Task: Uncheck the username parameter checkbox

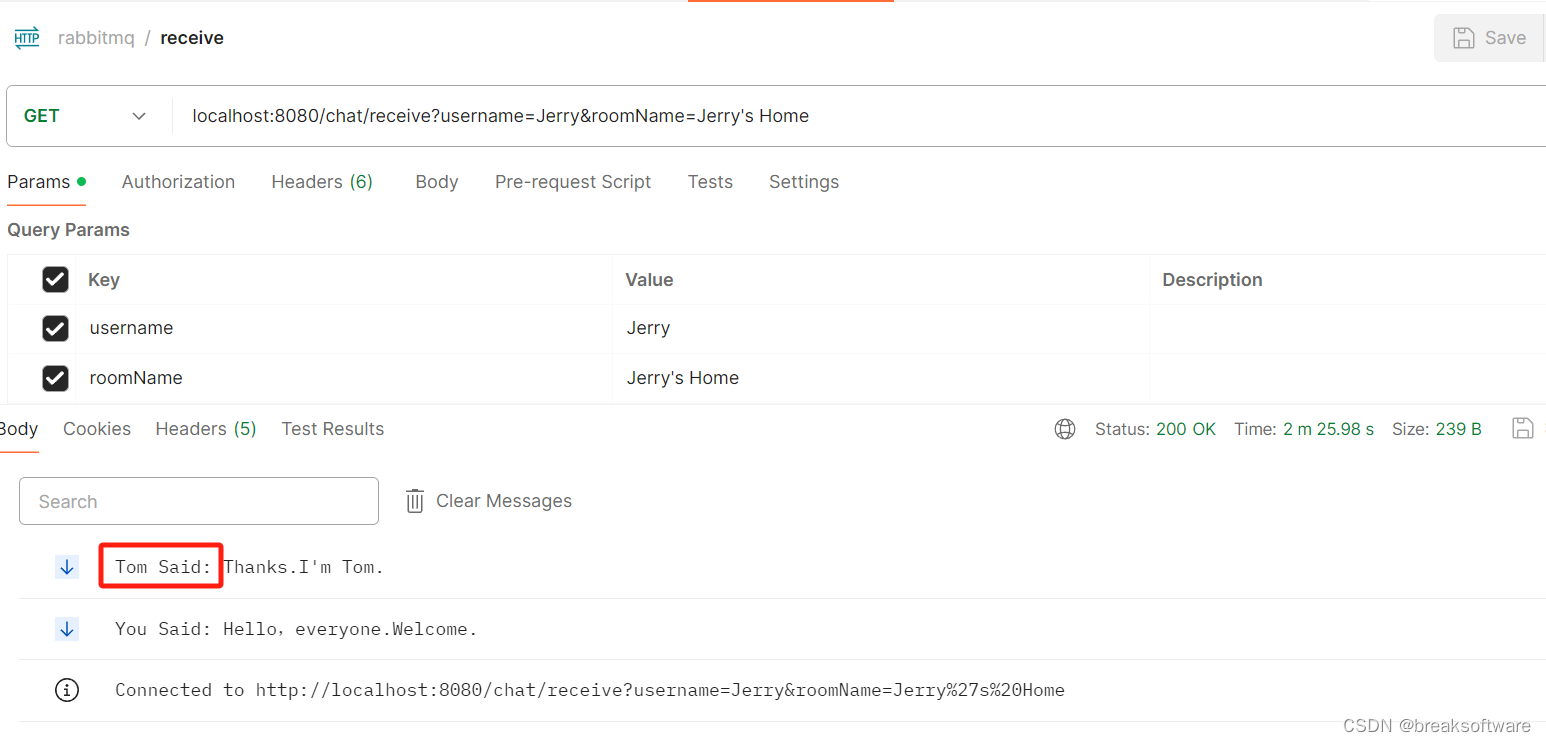Action: point(55,328)
